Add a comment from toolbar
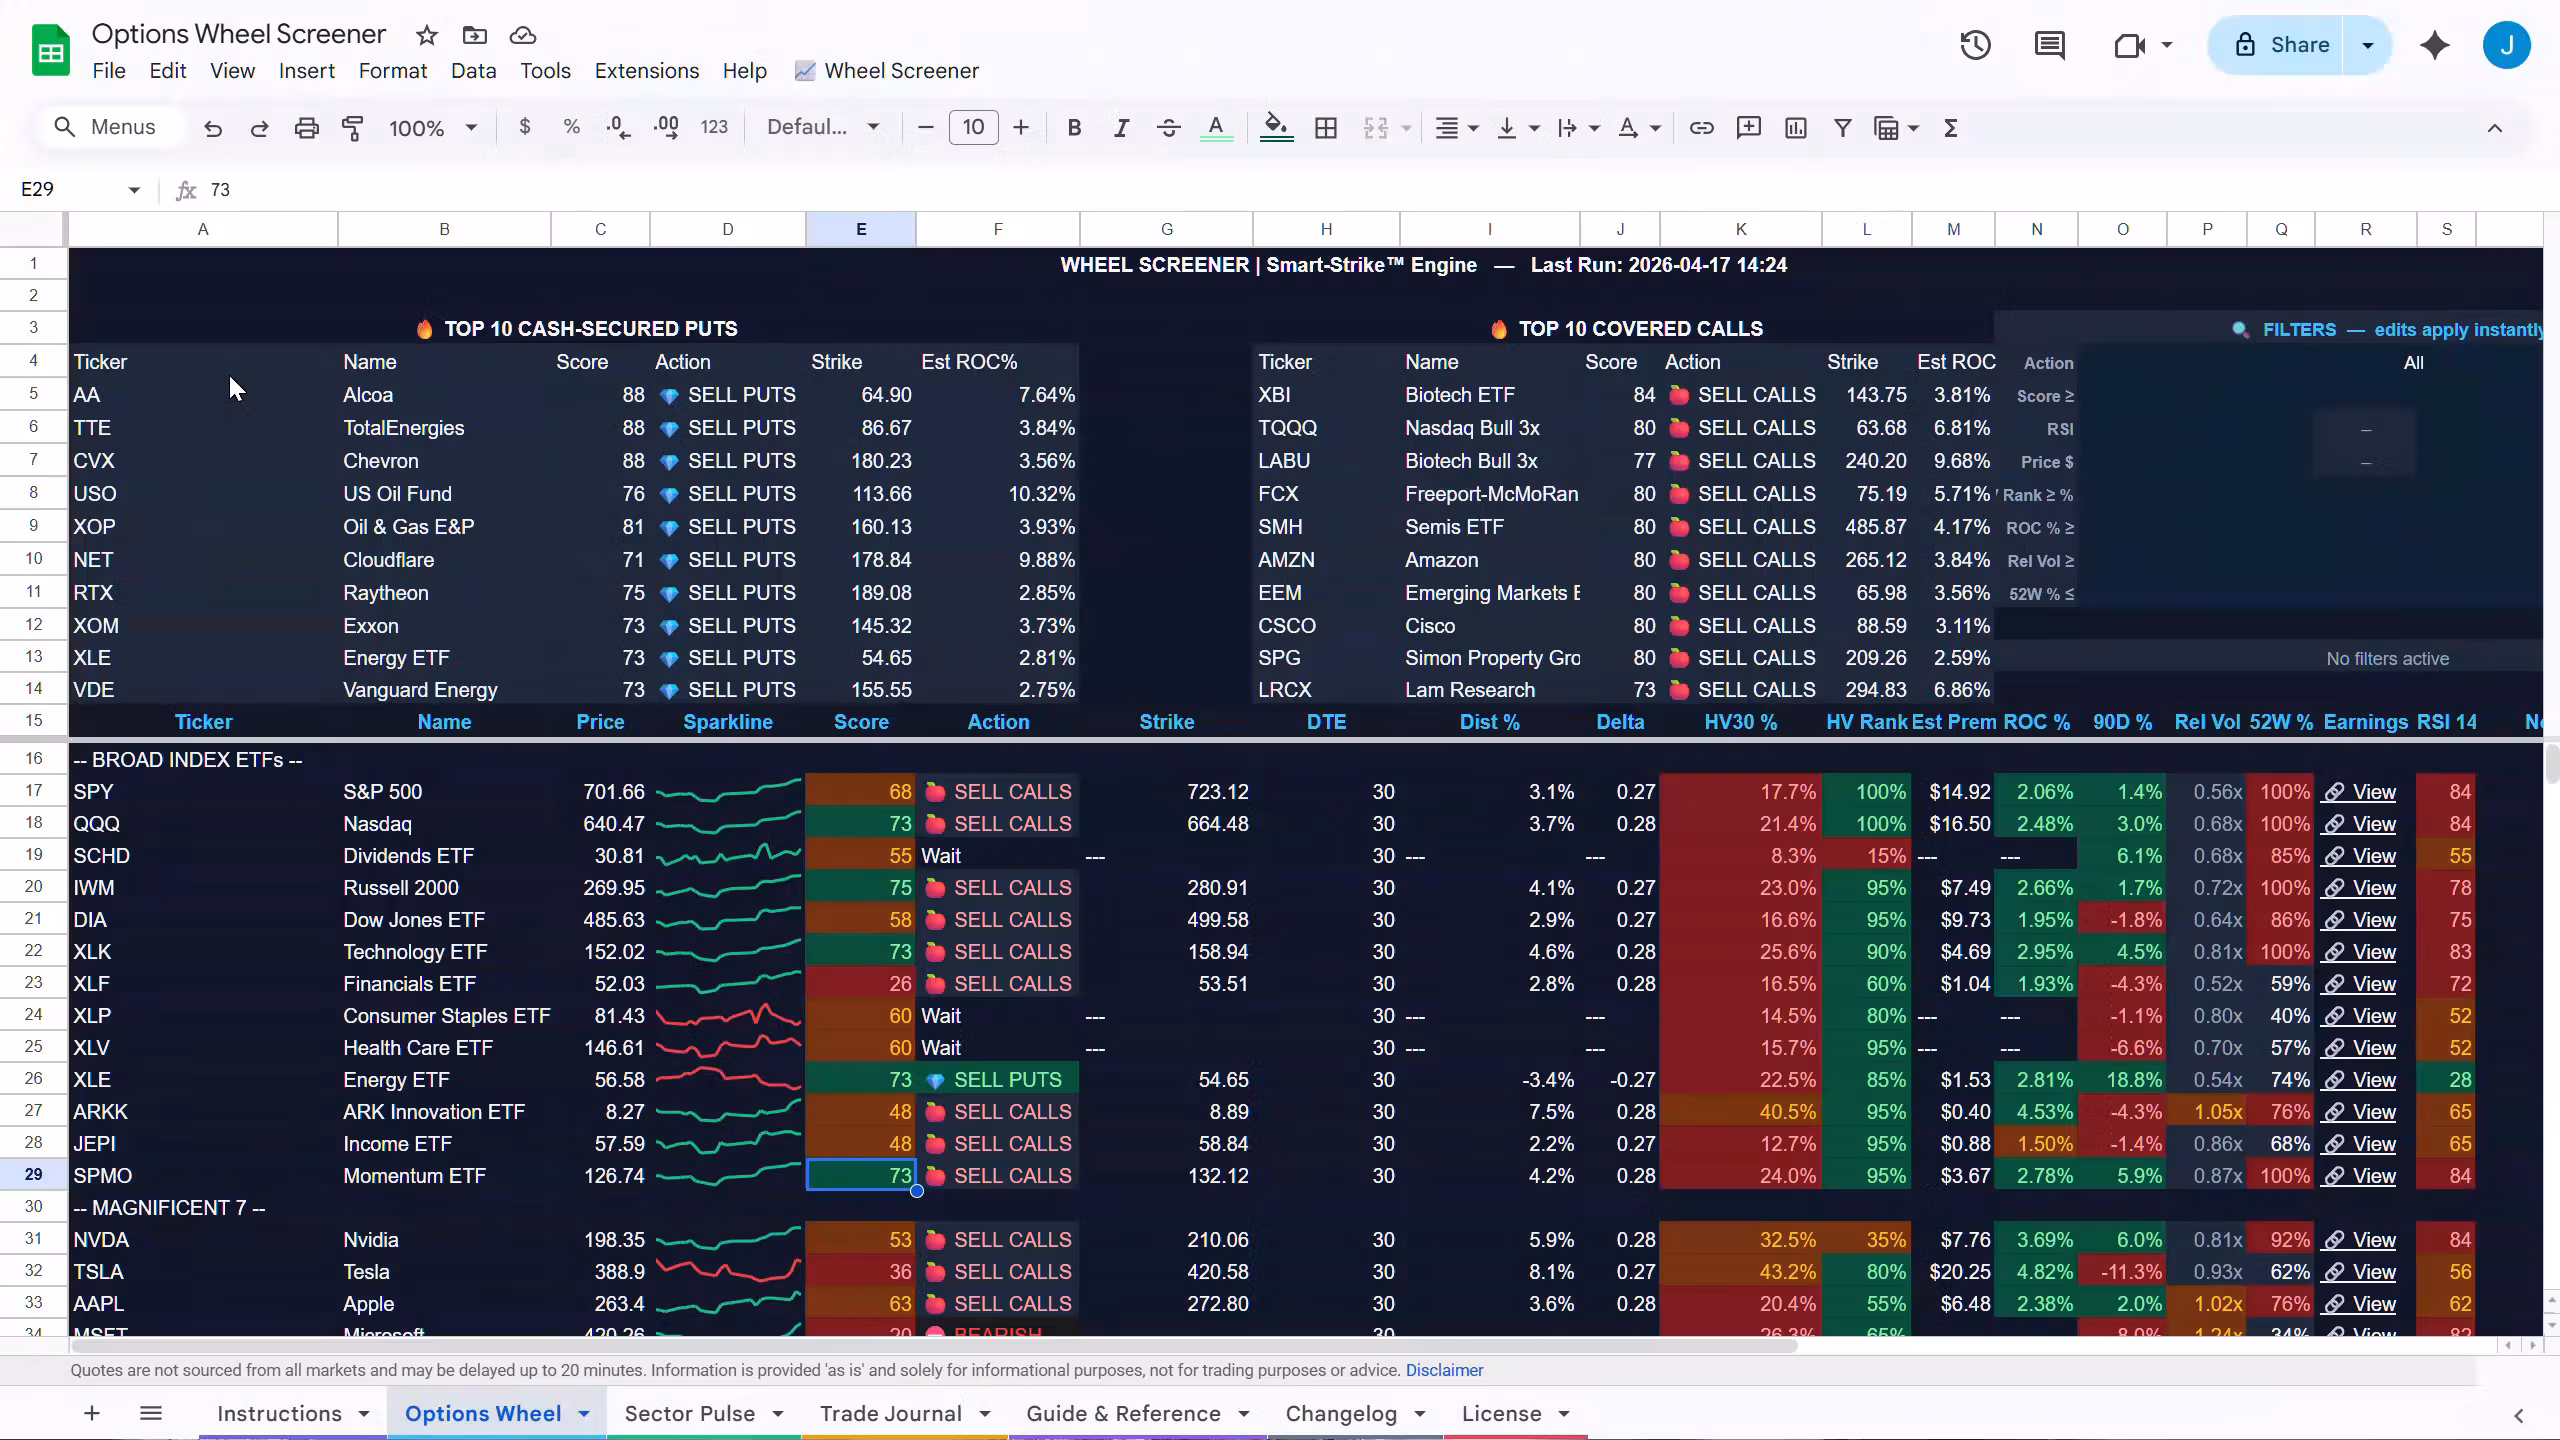This screenshot has width=2560, height=1440. tap(1748, 127)
